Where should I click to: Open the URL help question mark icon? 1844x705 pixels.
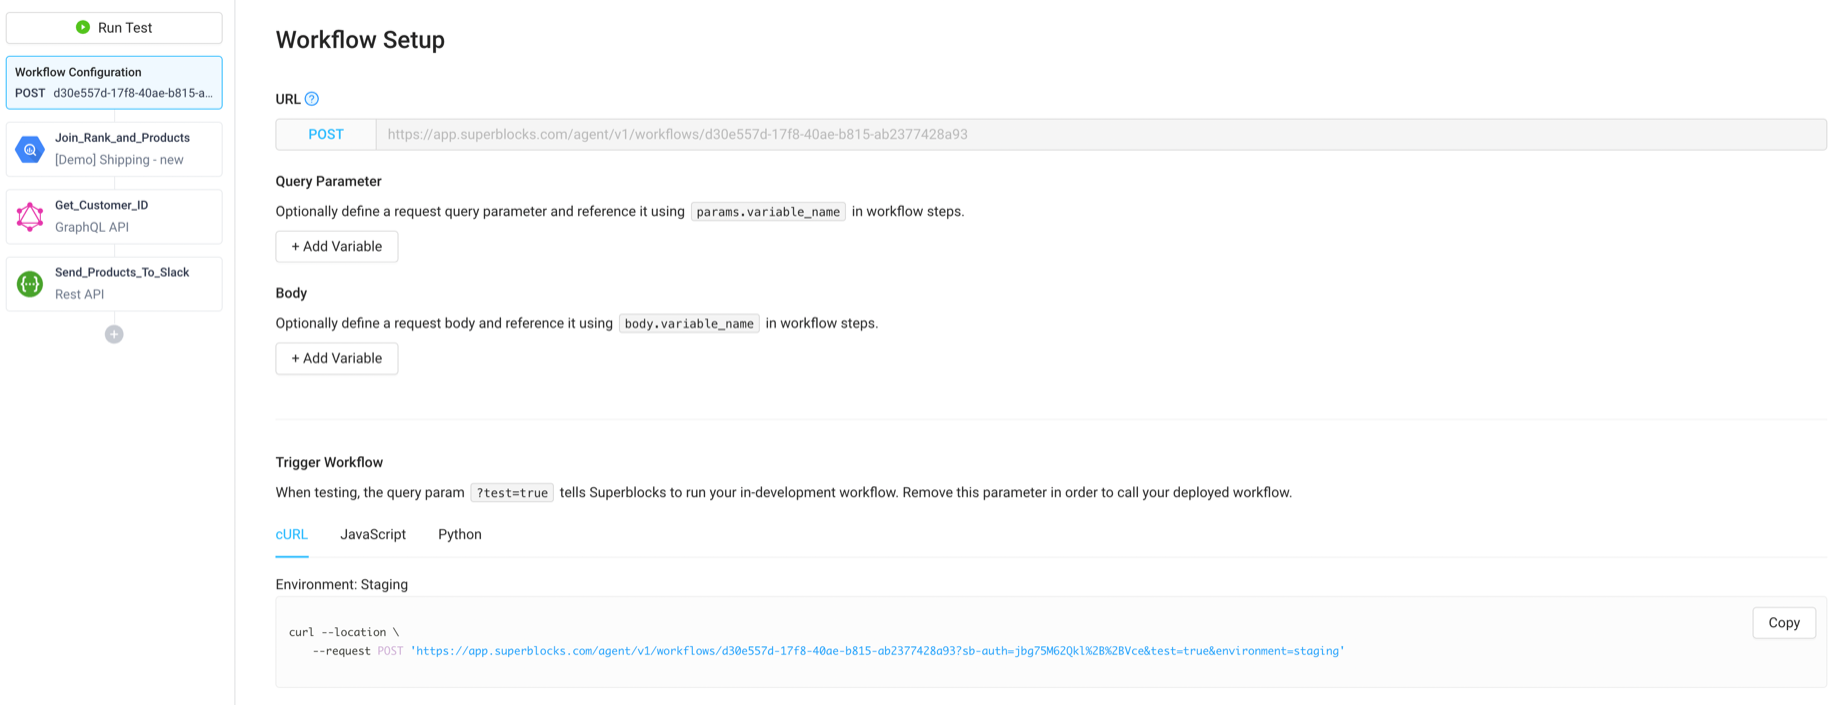[312, 99]
